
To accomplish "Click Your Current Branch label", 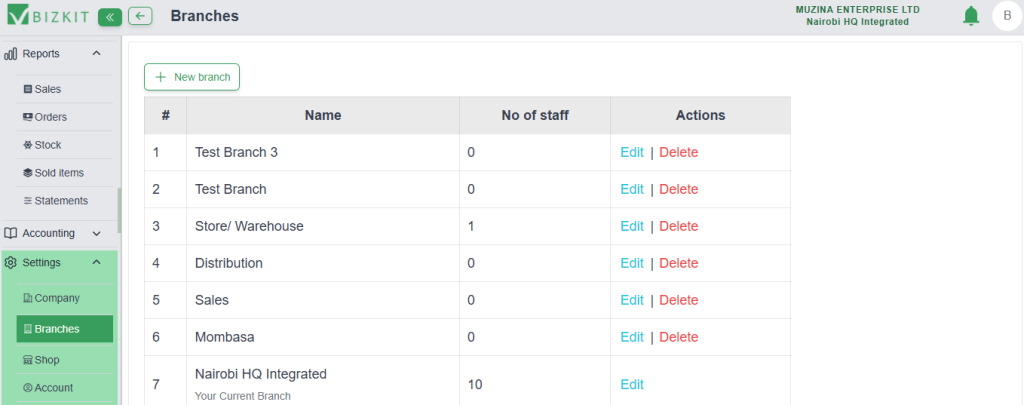I will tap(242, 396).
